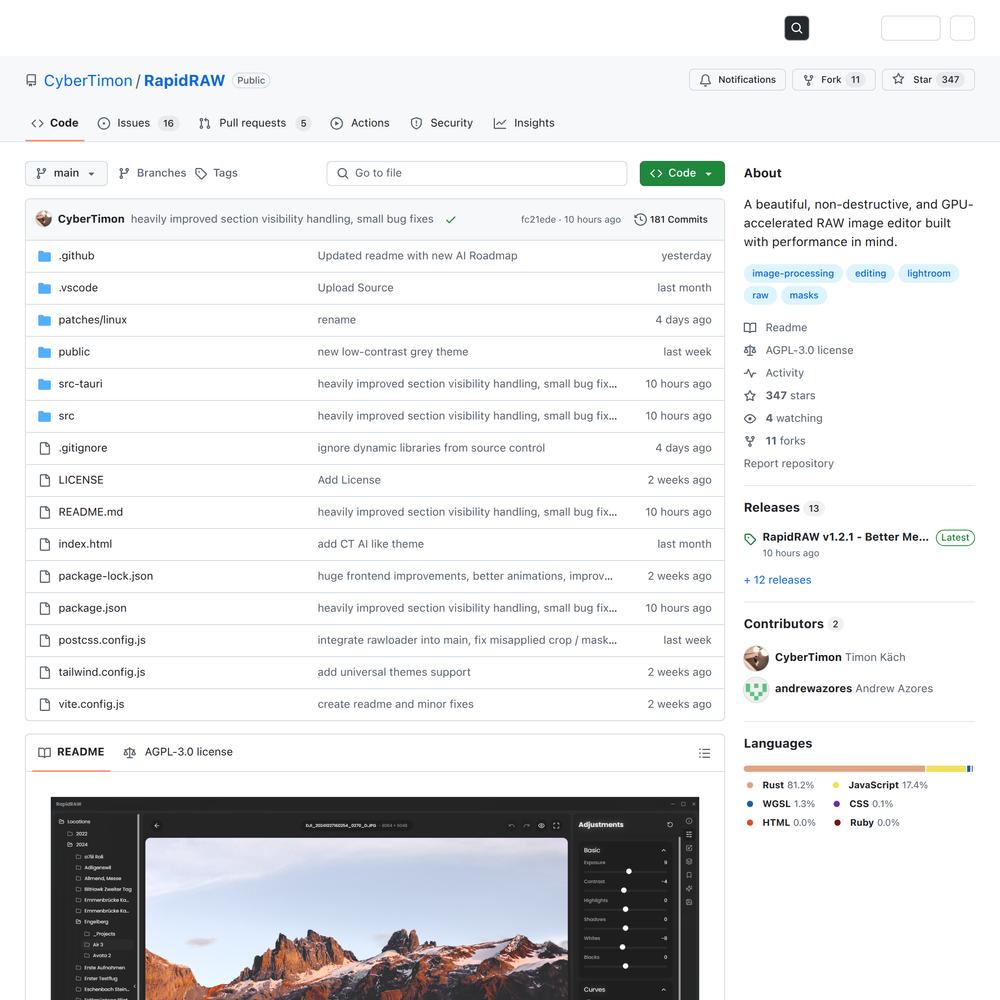Open package.json file icon
This screenshot has width=1000, height=1000.
pos(45,608)
